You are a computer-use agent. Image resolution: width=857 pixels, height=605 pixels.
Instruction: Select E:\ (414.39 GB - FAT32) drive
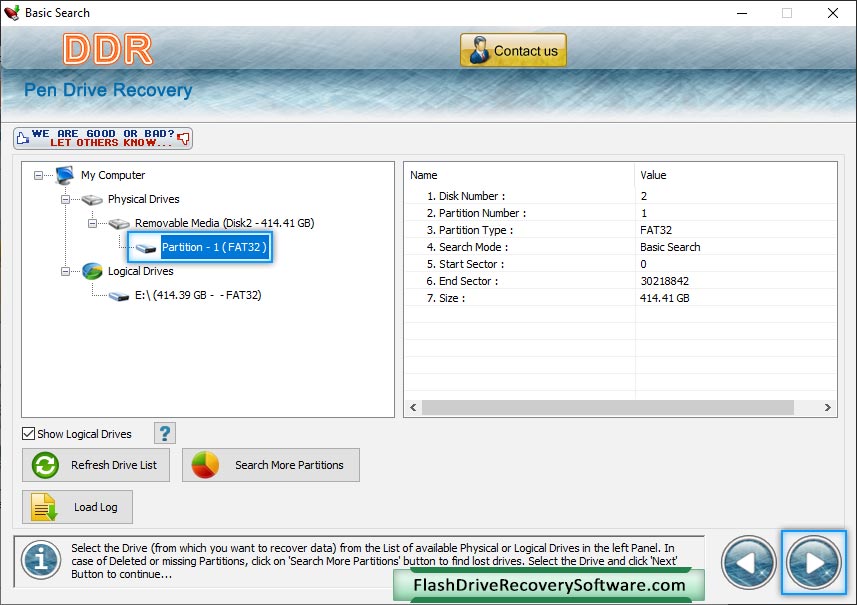pos(198,295)
